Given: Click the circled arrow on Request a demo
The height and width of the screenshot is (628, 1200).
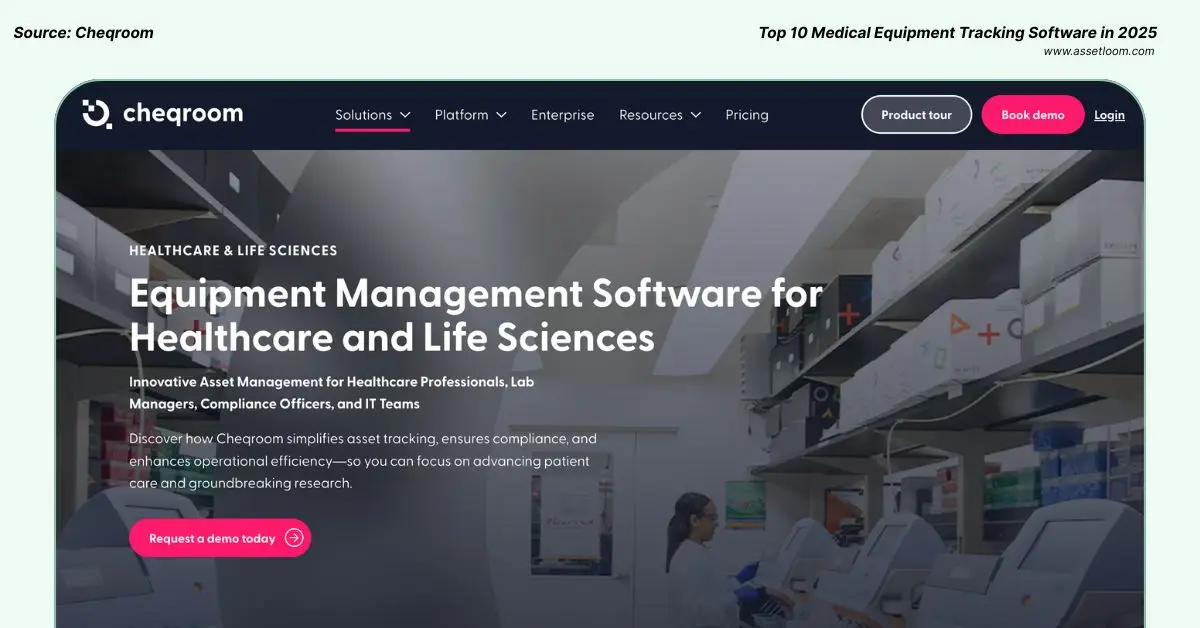Looking at the screenshot, I should point(294,538).
